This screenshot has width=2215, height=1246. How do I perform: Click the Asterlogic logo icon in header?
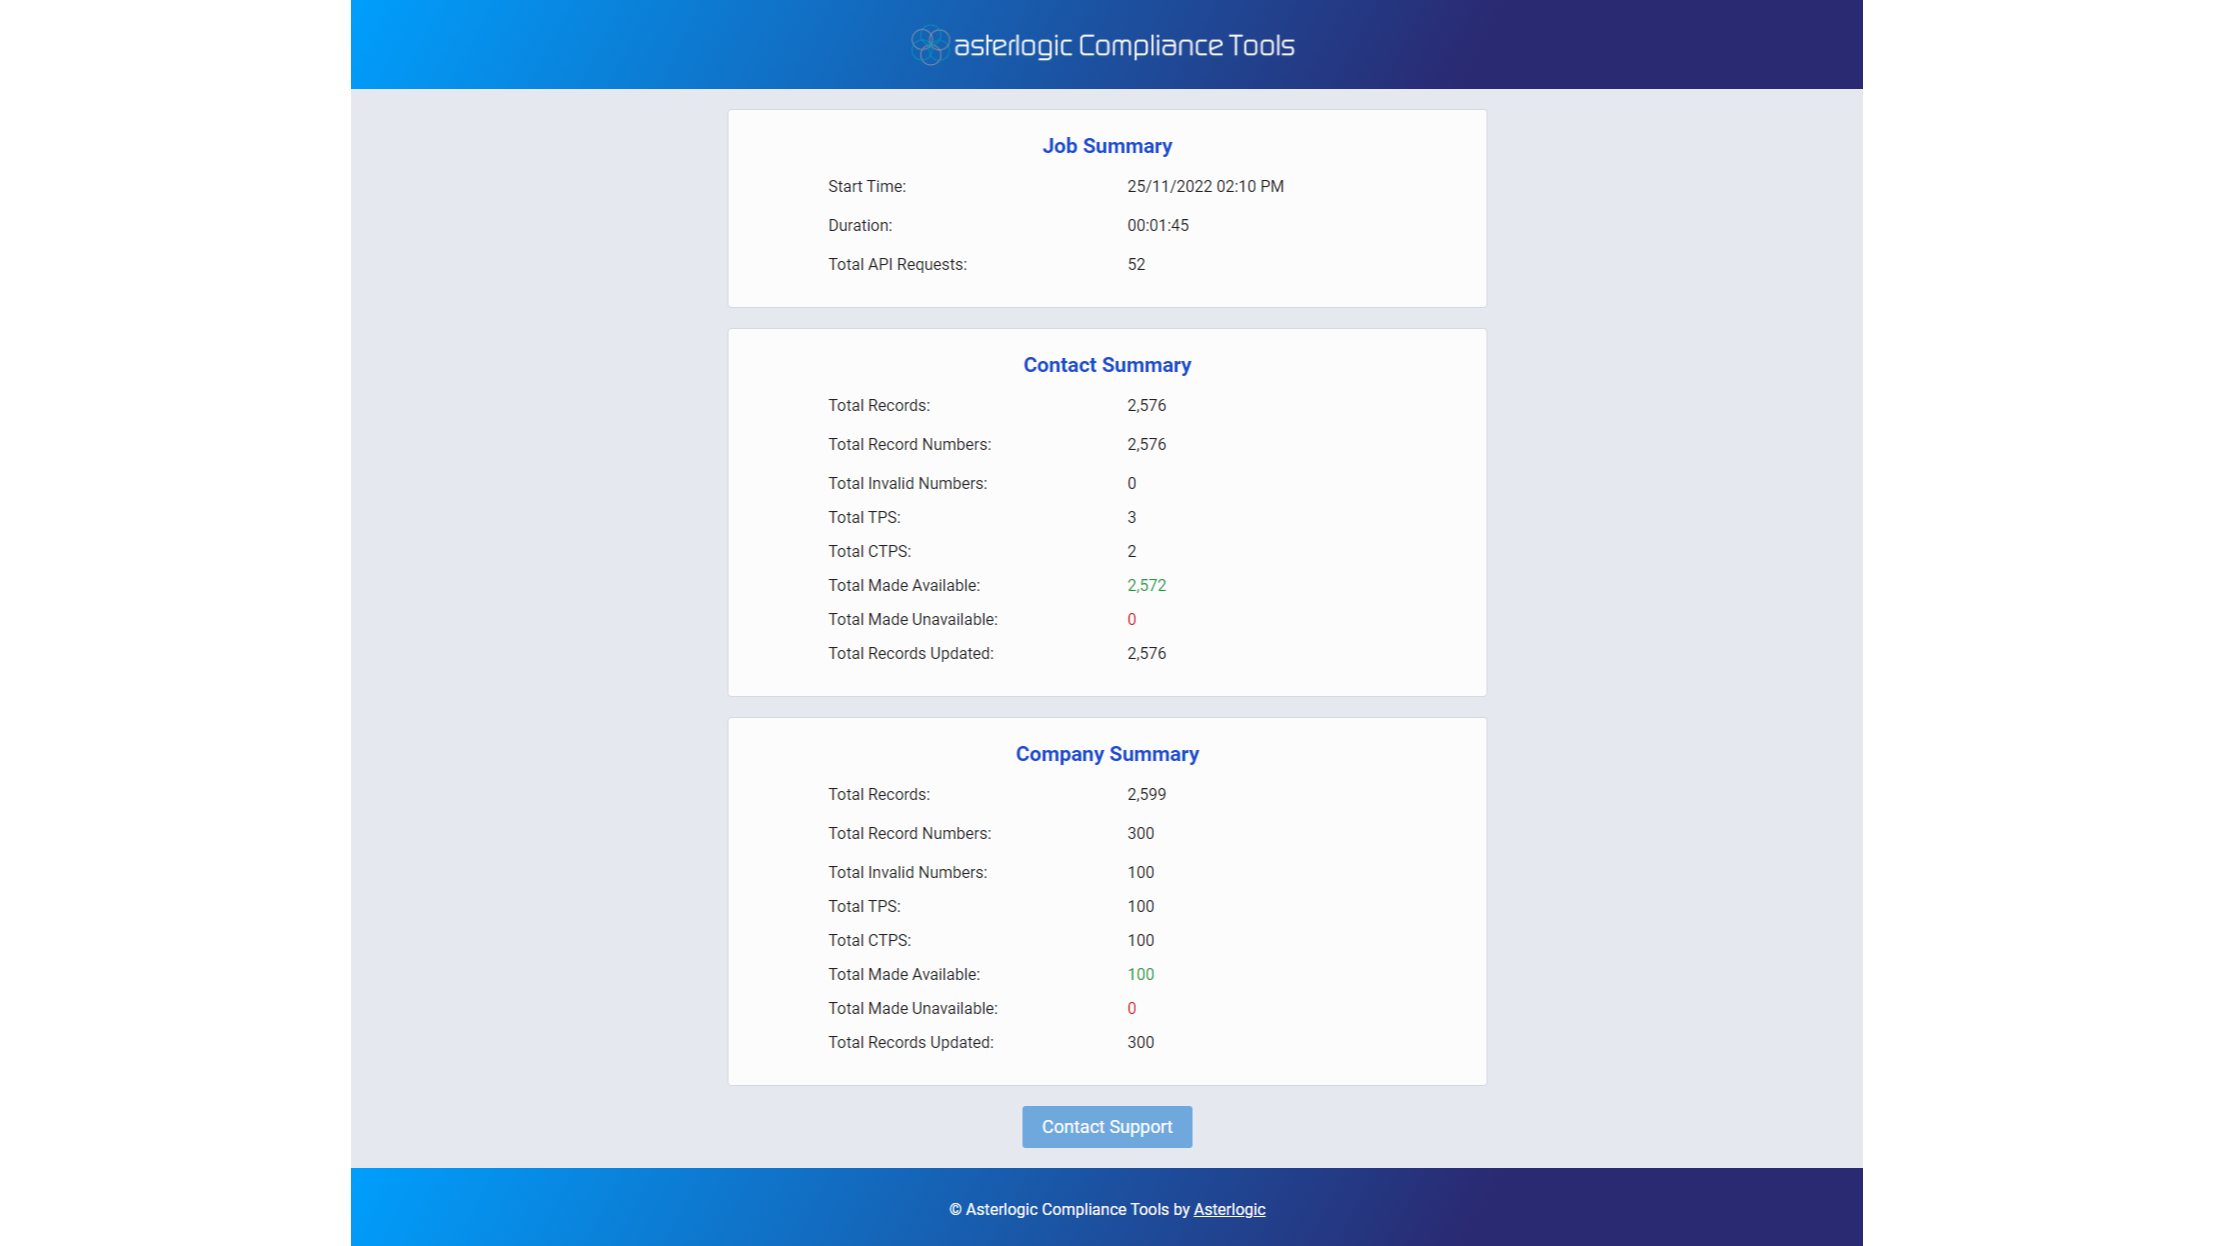[929, 45]
